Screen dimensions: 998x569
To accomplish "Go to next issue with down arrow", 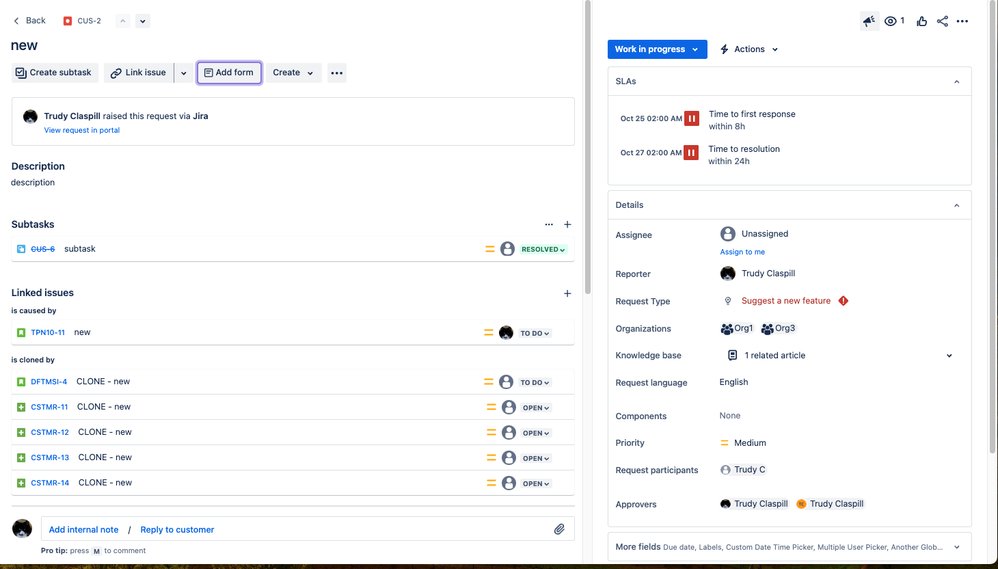I will coord(143,21).
